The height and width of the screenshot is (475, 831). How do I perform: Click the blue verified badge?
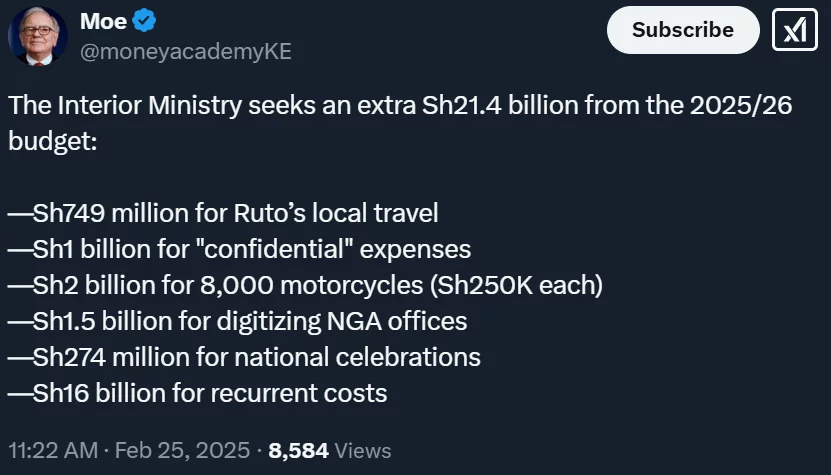144,20
